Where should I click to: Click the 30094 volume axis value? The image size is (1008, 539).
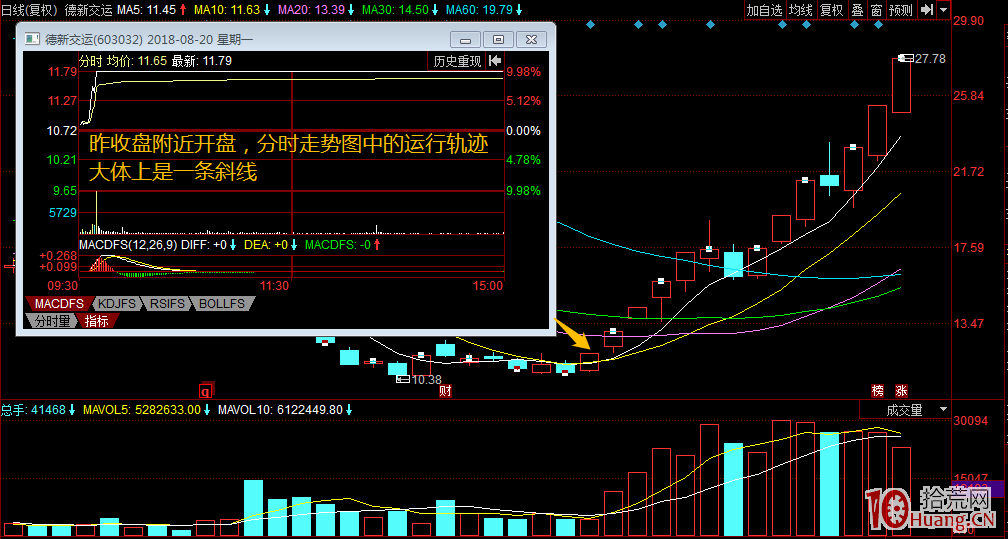(x=971, y=421)
